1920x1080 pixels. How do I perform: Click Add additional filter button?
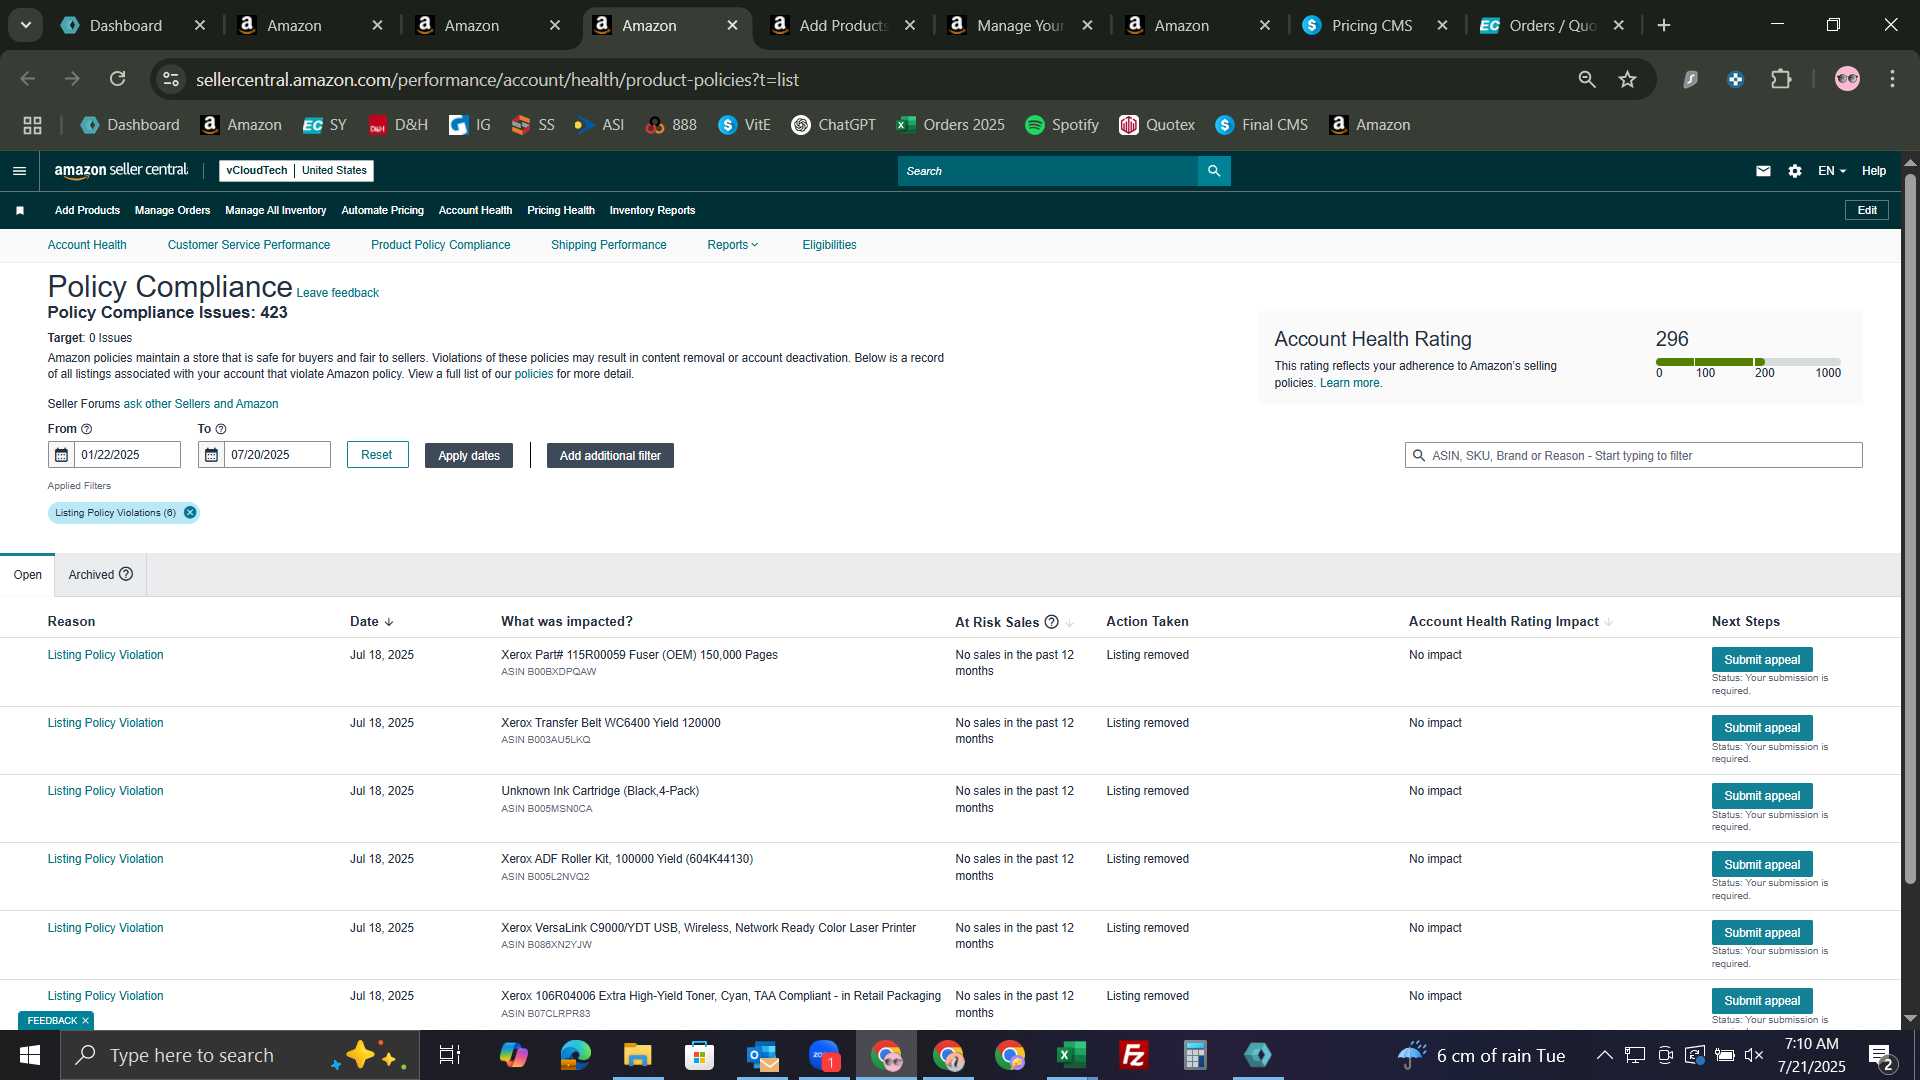tap(610, 455)
